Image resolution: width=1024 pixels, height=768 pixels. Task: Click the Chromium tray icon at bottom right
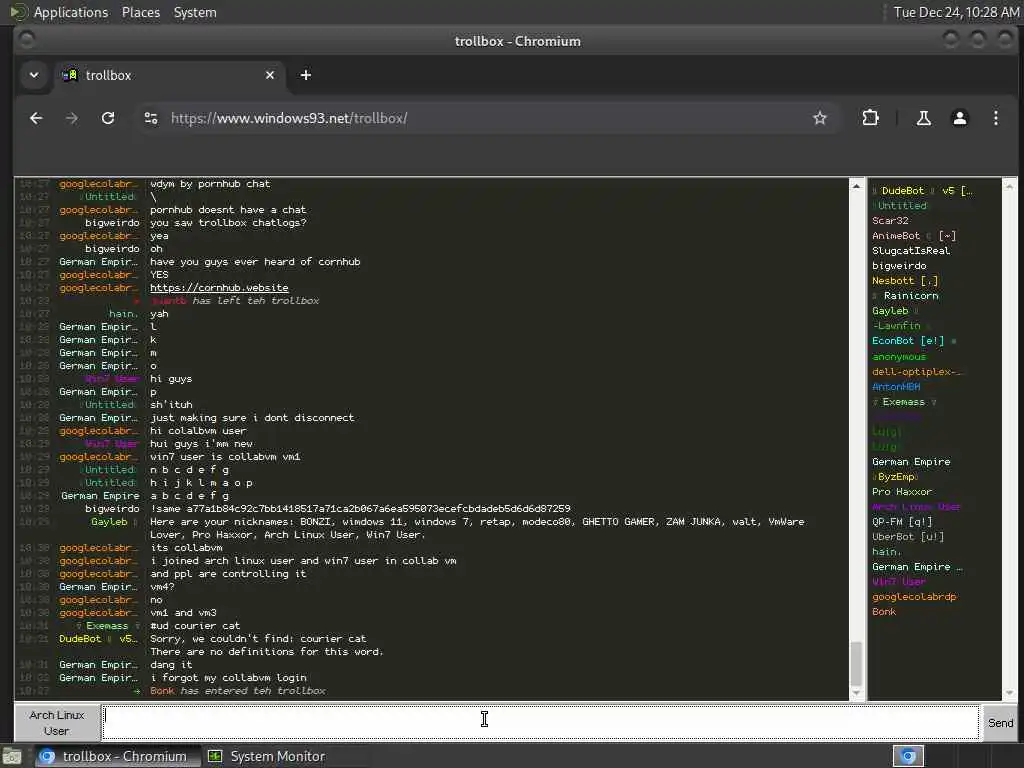point(908,756)
